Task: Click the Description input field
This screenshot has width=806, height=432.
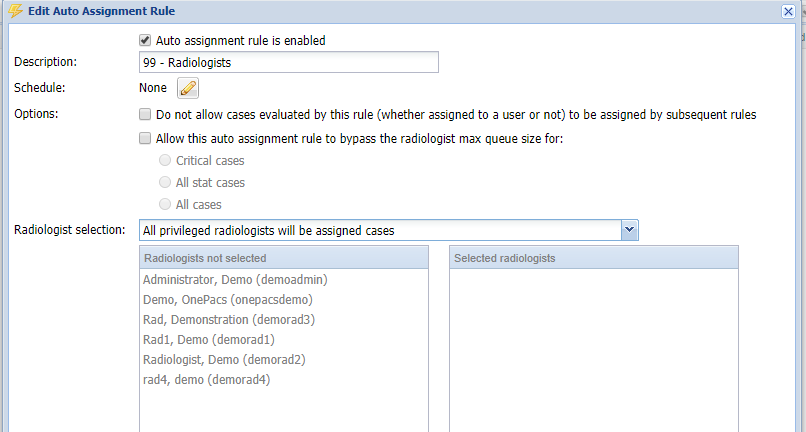Action: click(289, 62)
